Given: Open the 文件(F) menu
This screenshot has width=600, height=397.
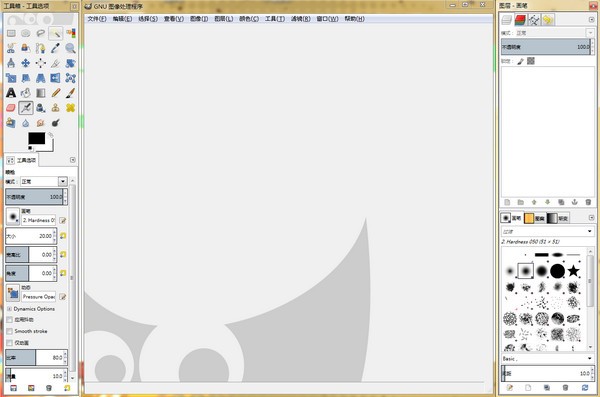Looking at the screenshot, I should pos(97,19).
